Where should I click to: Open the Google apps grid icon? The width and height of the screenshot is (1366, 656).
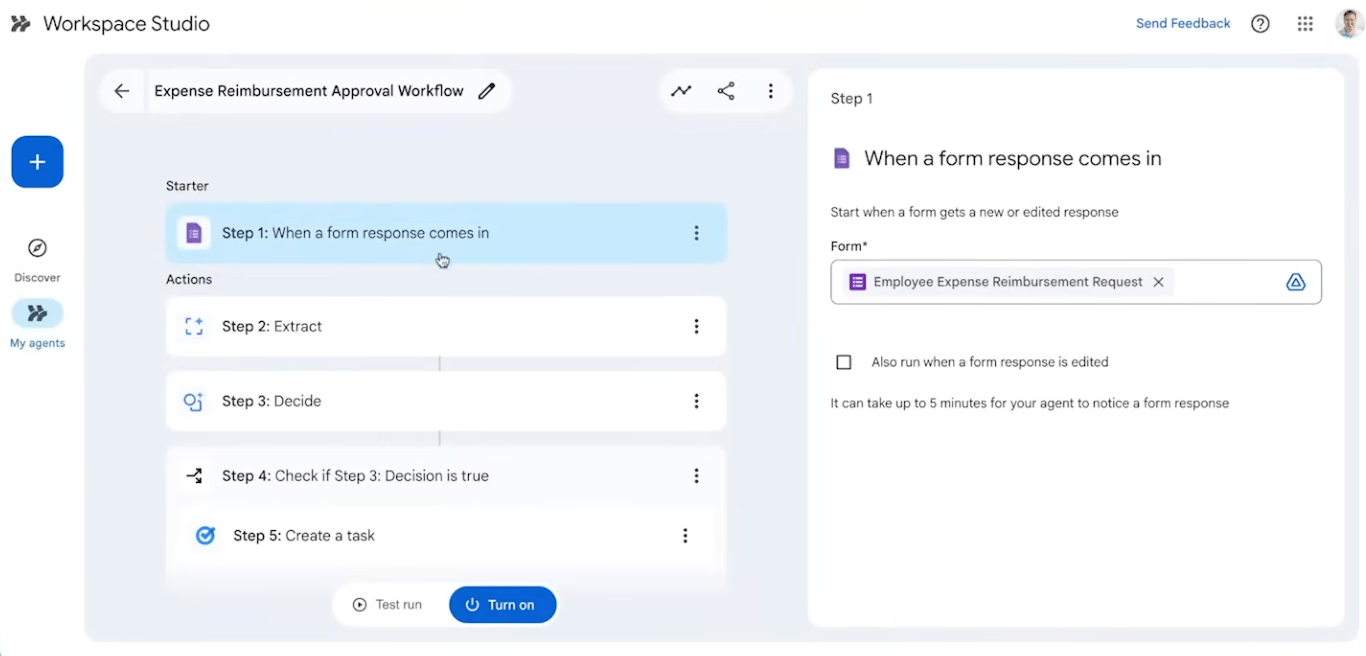click(1305, 24)
